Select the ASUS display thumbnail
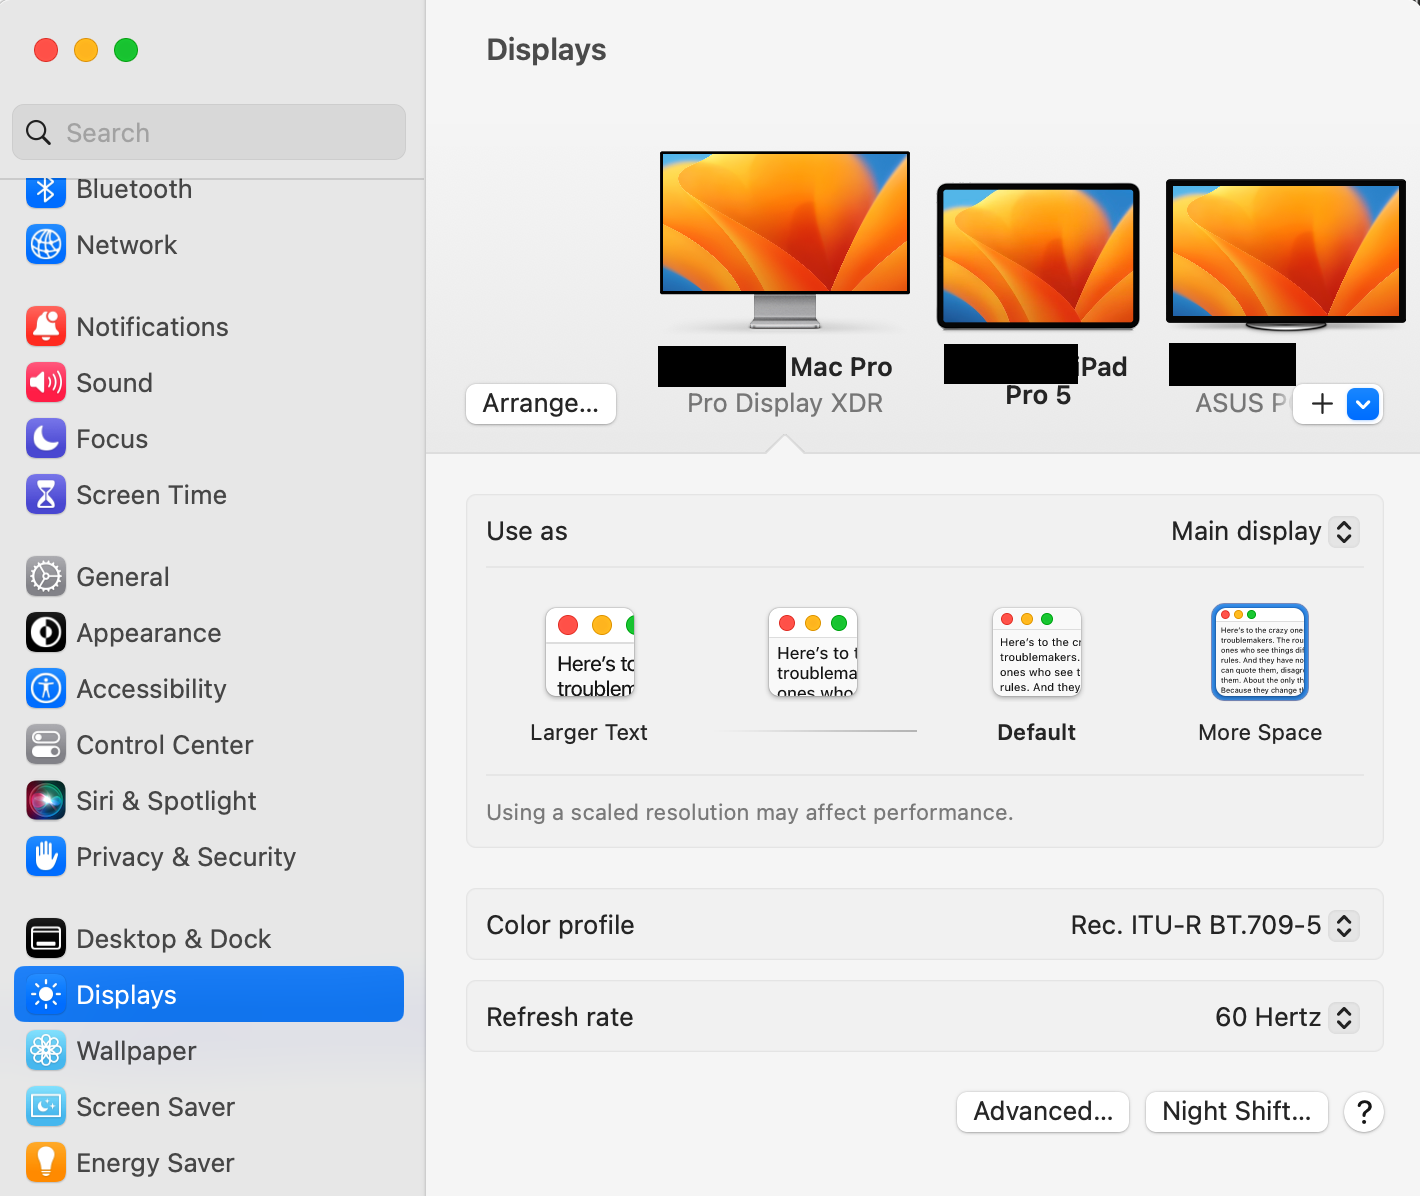 1286,255
